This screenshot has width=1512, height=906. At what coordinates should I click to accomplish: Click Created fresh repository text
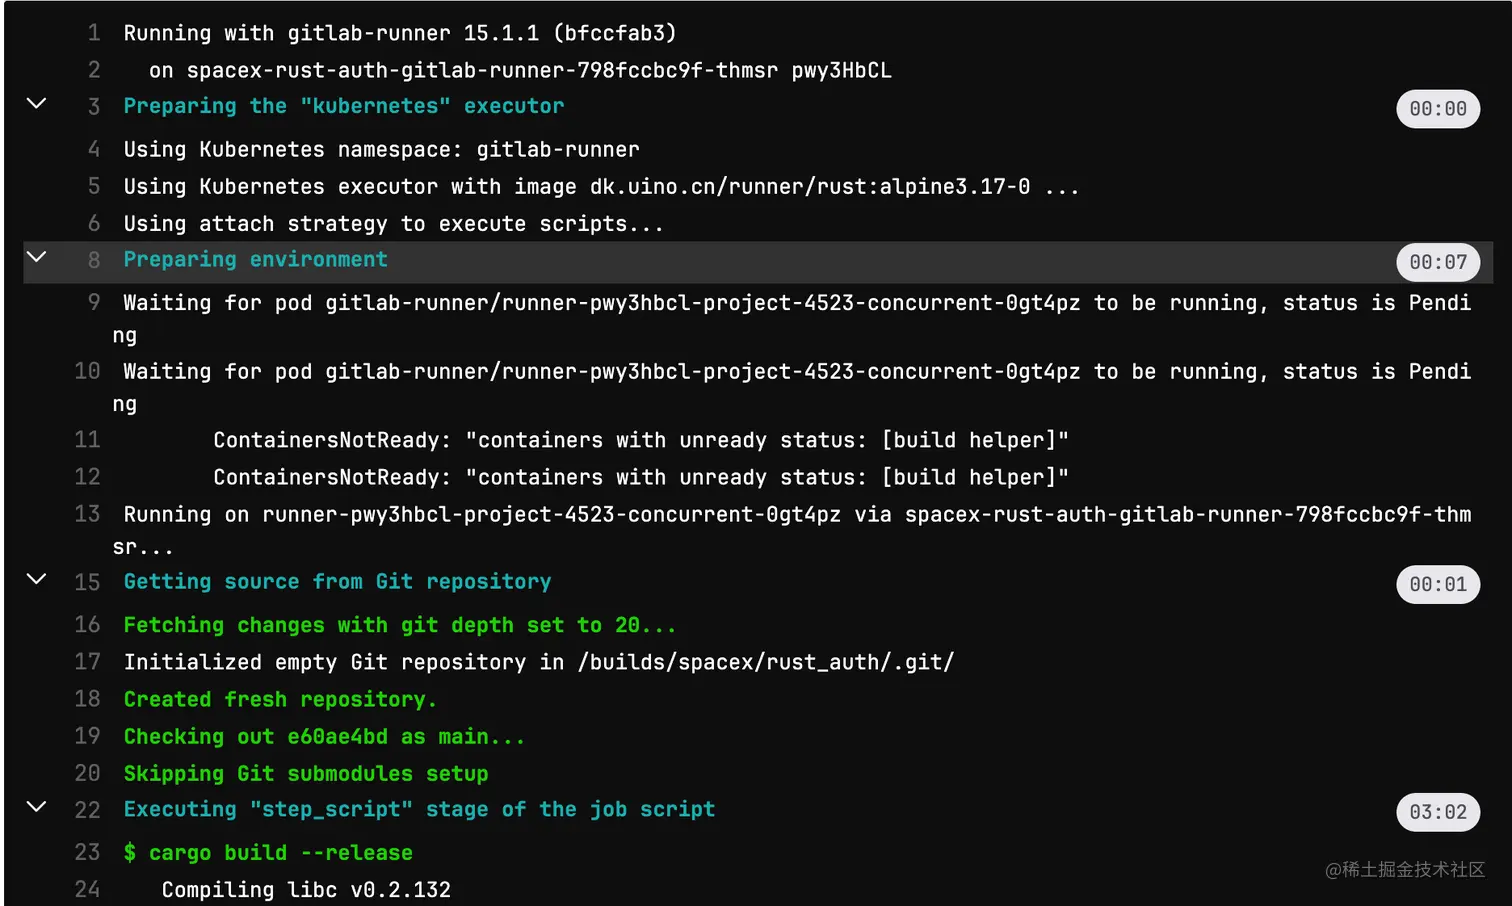[x=280, y=699]
